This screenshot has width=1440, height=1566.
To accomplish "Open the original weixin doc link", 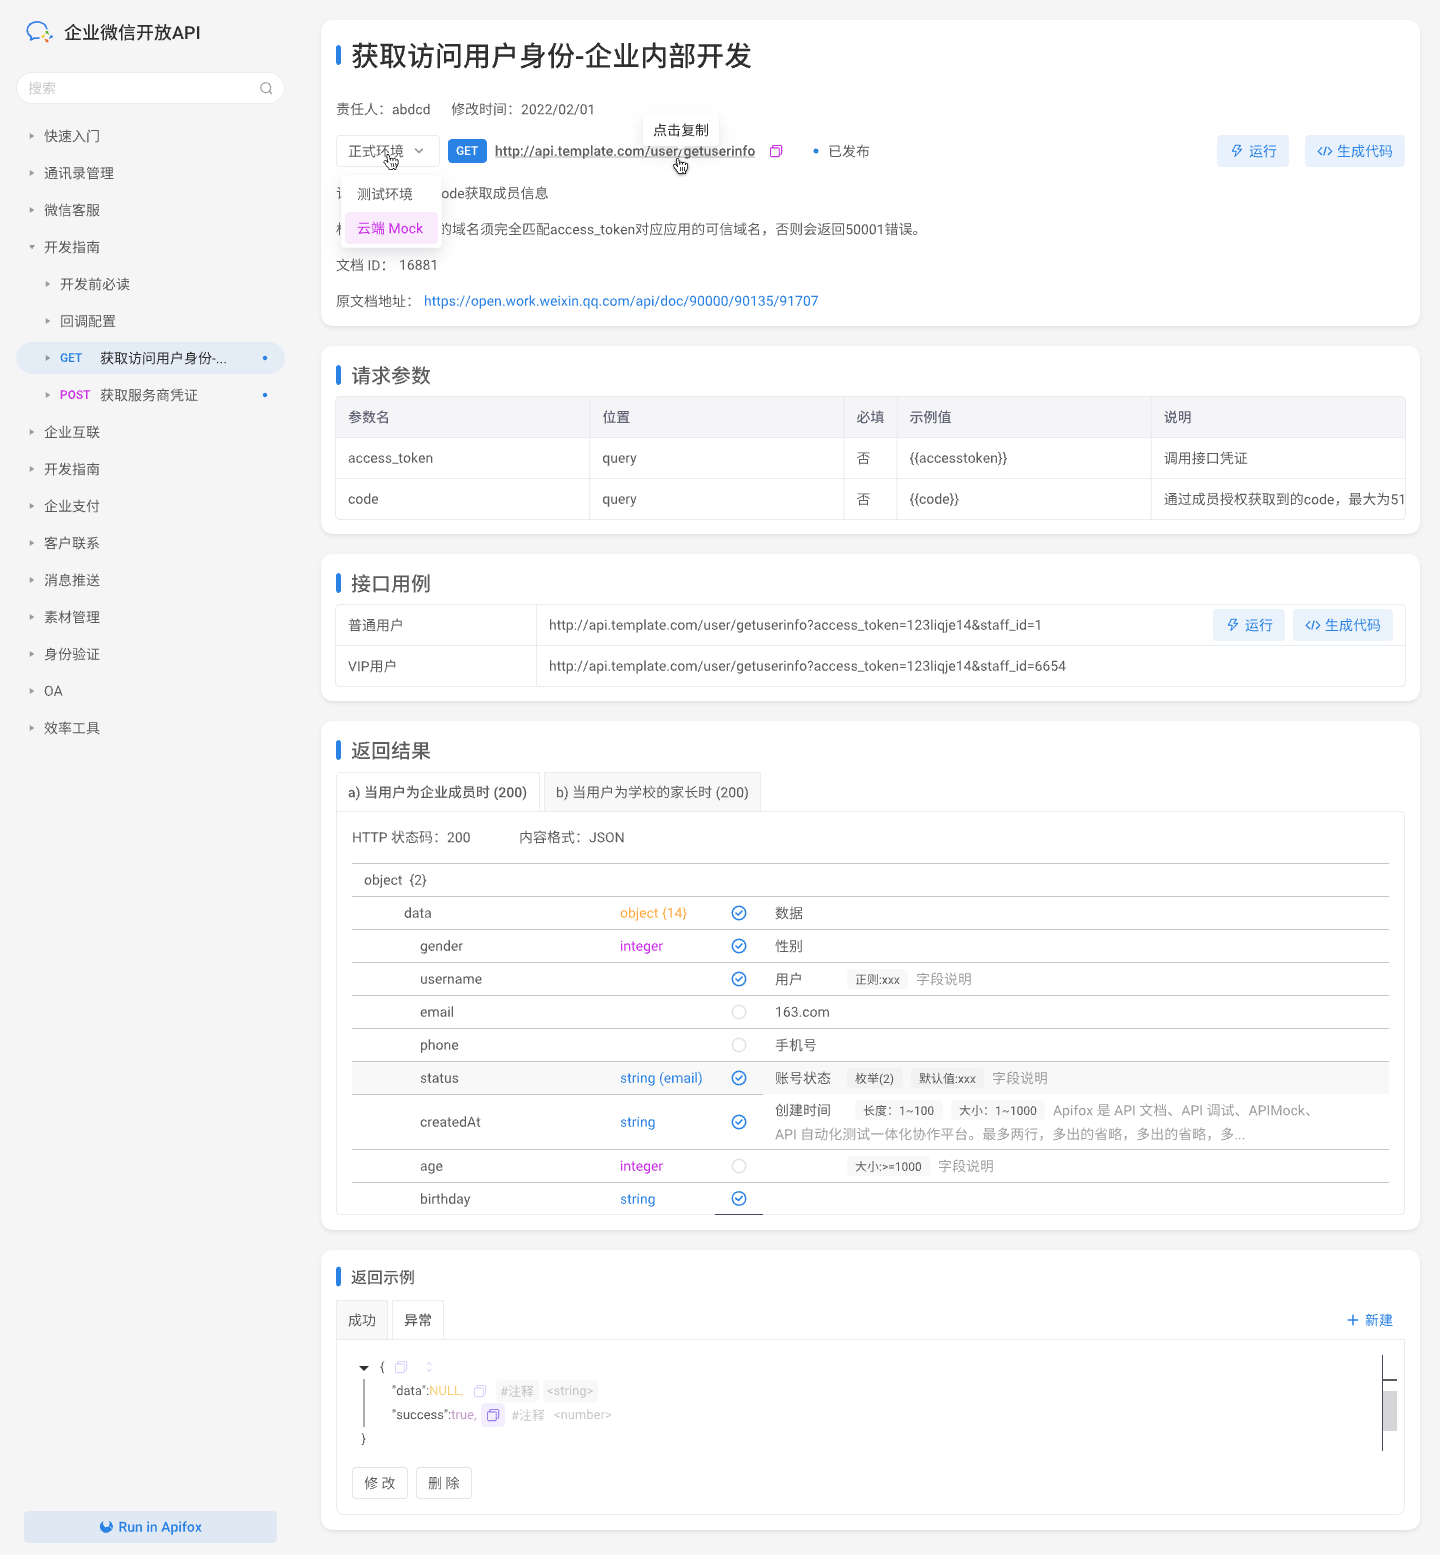I will coord(621,301).
